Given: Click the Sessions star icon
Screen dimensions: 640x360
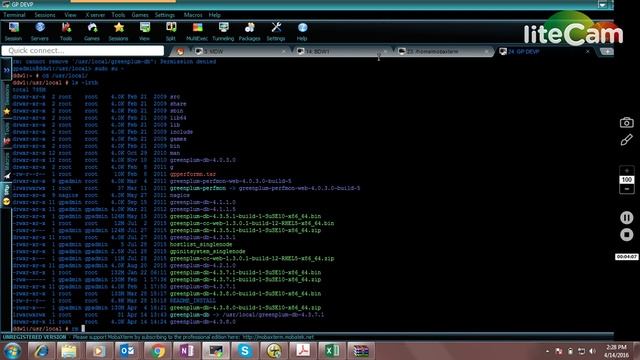Looking at the screenshot, I should point(118,31).
